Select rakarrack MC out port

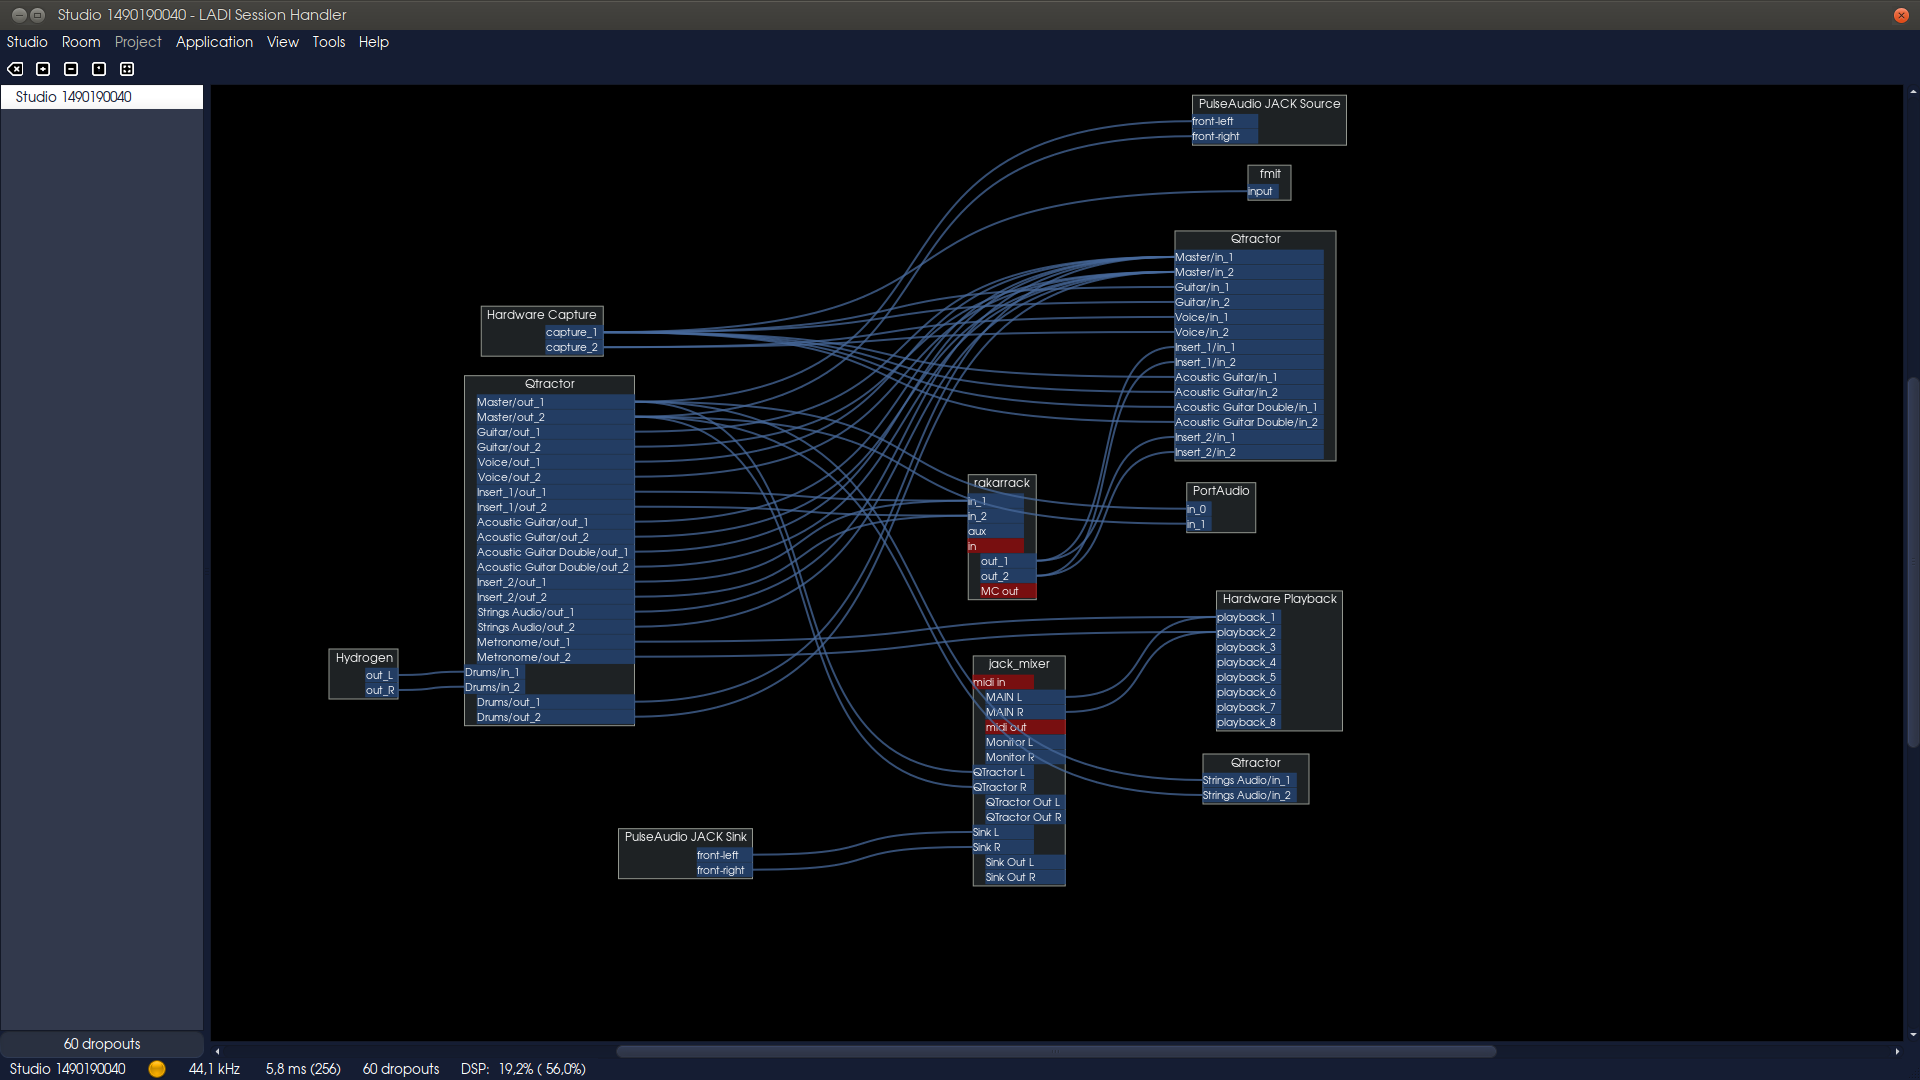1008,592
